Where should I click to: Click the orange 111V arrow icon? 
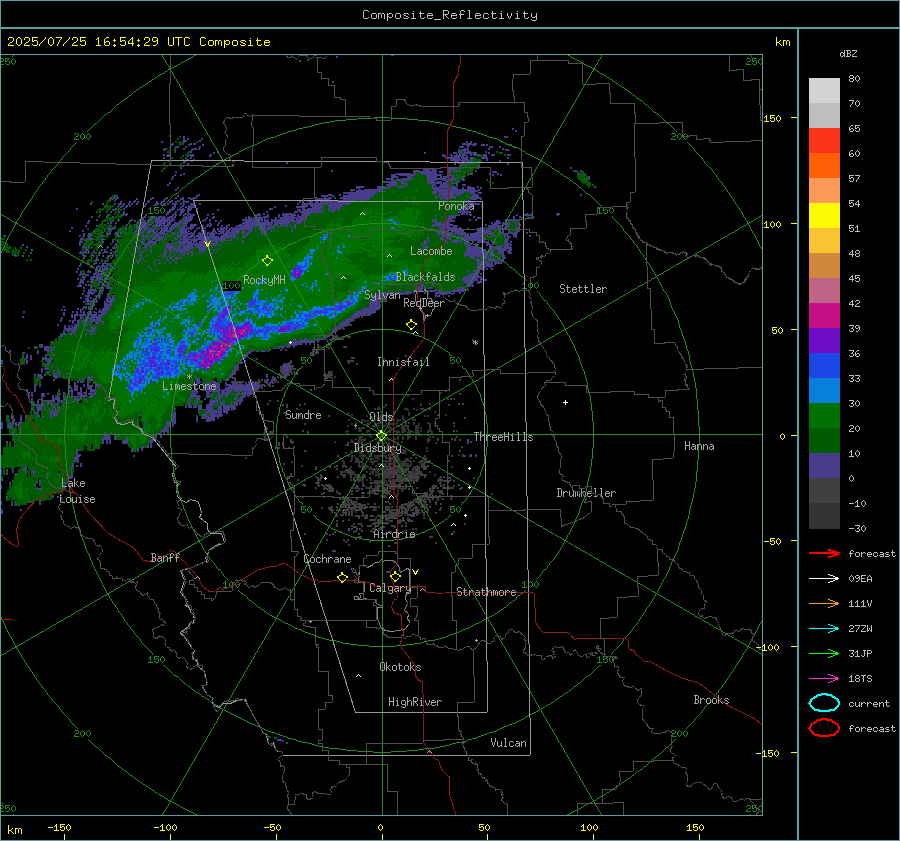pos(824,603)
